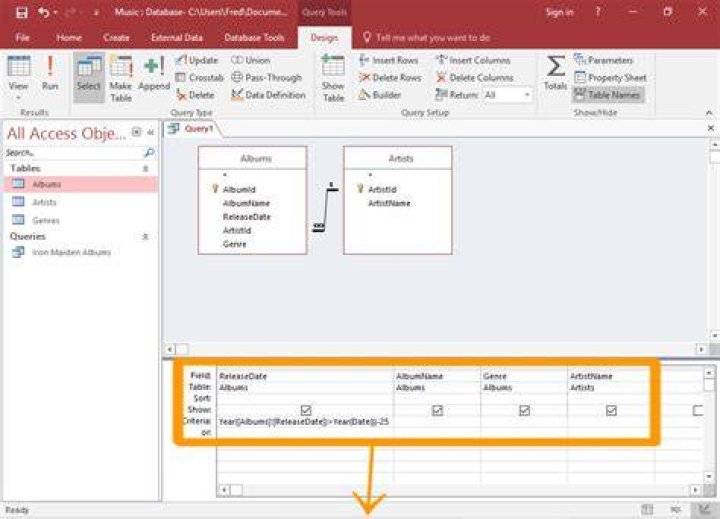Select Albums table in navigation pane
The height and width of the screenshot is (519, 720).
(x=81, y=184)
